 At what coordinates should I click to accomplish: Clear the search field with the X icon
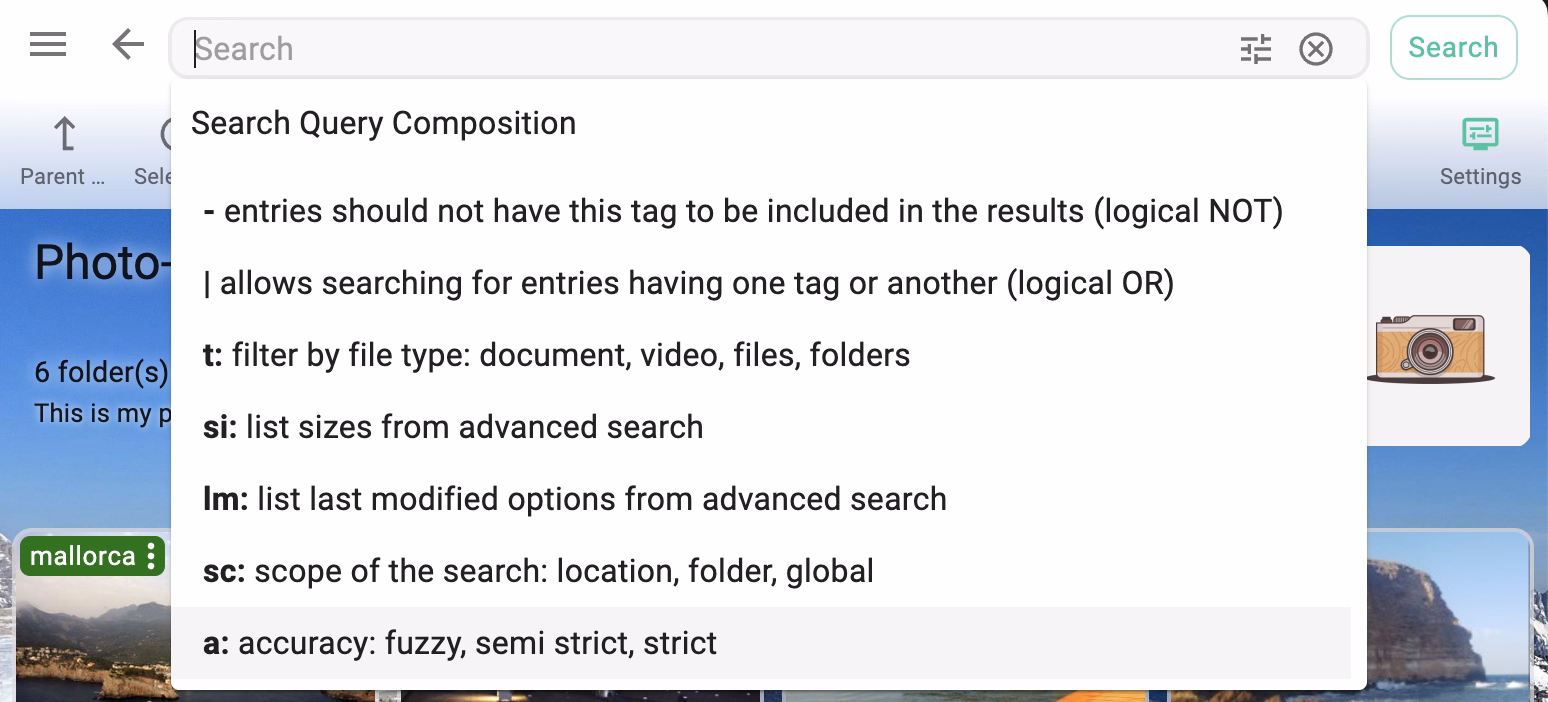tap(1316, 48)
